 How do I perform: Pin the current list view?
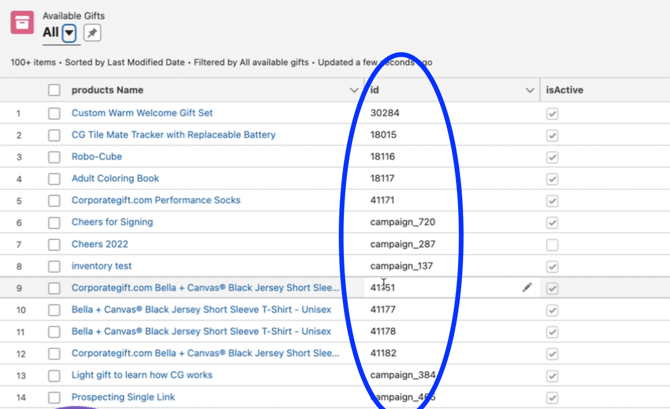tap(92, 33)
